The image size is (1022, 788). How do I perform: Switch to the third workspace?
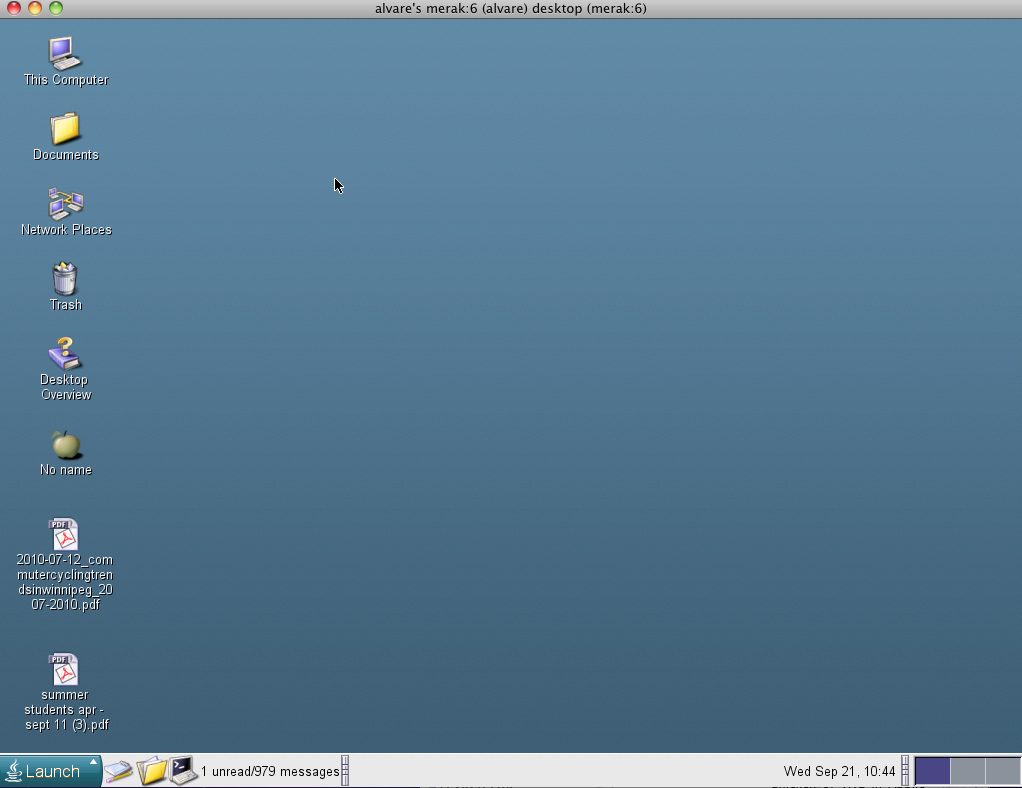pos(1002,771)
